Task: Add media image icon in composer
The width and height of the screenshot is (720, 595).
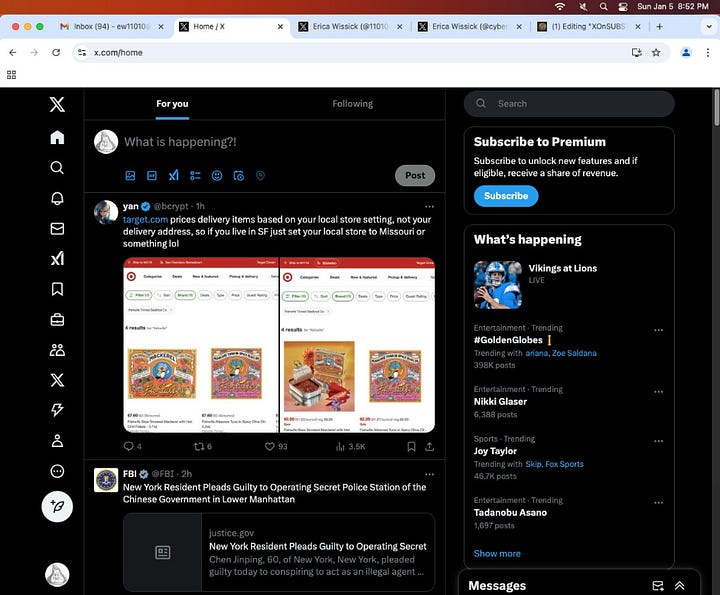Action: 130,175
